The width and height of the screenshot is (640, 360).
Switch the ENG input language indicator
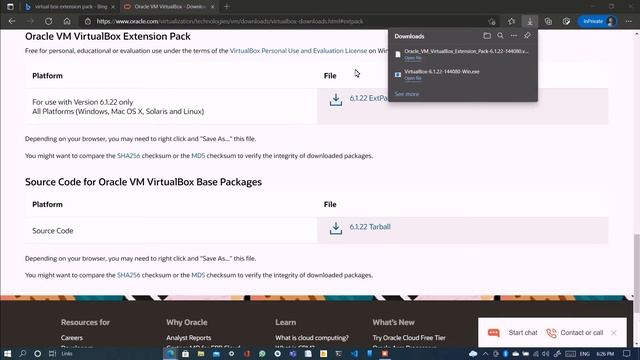(584, 353)
